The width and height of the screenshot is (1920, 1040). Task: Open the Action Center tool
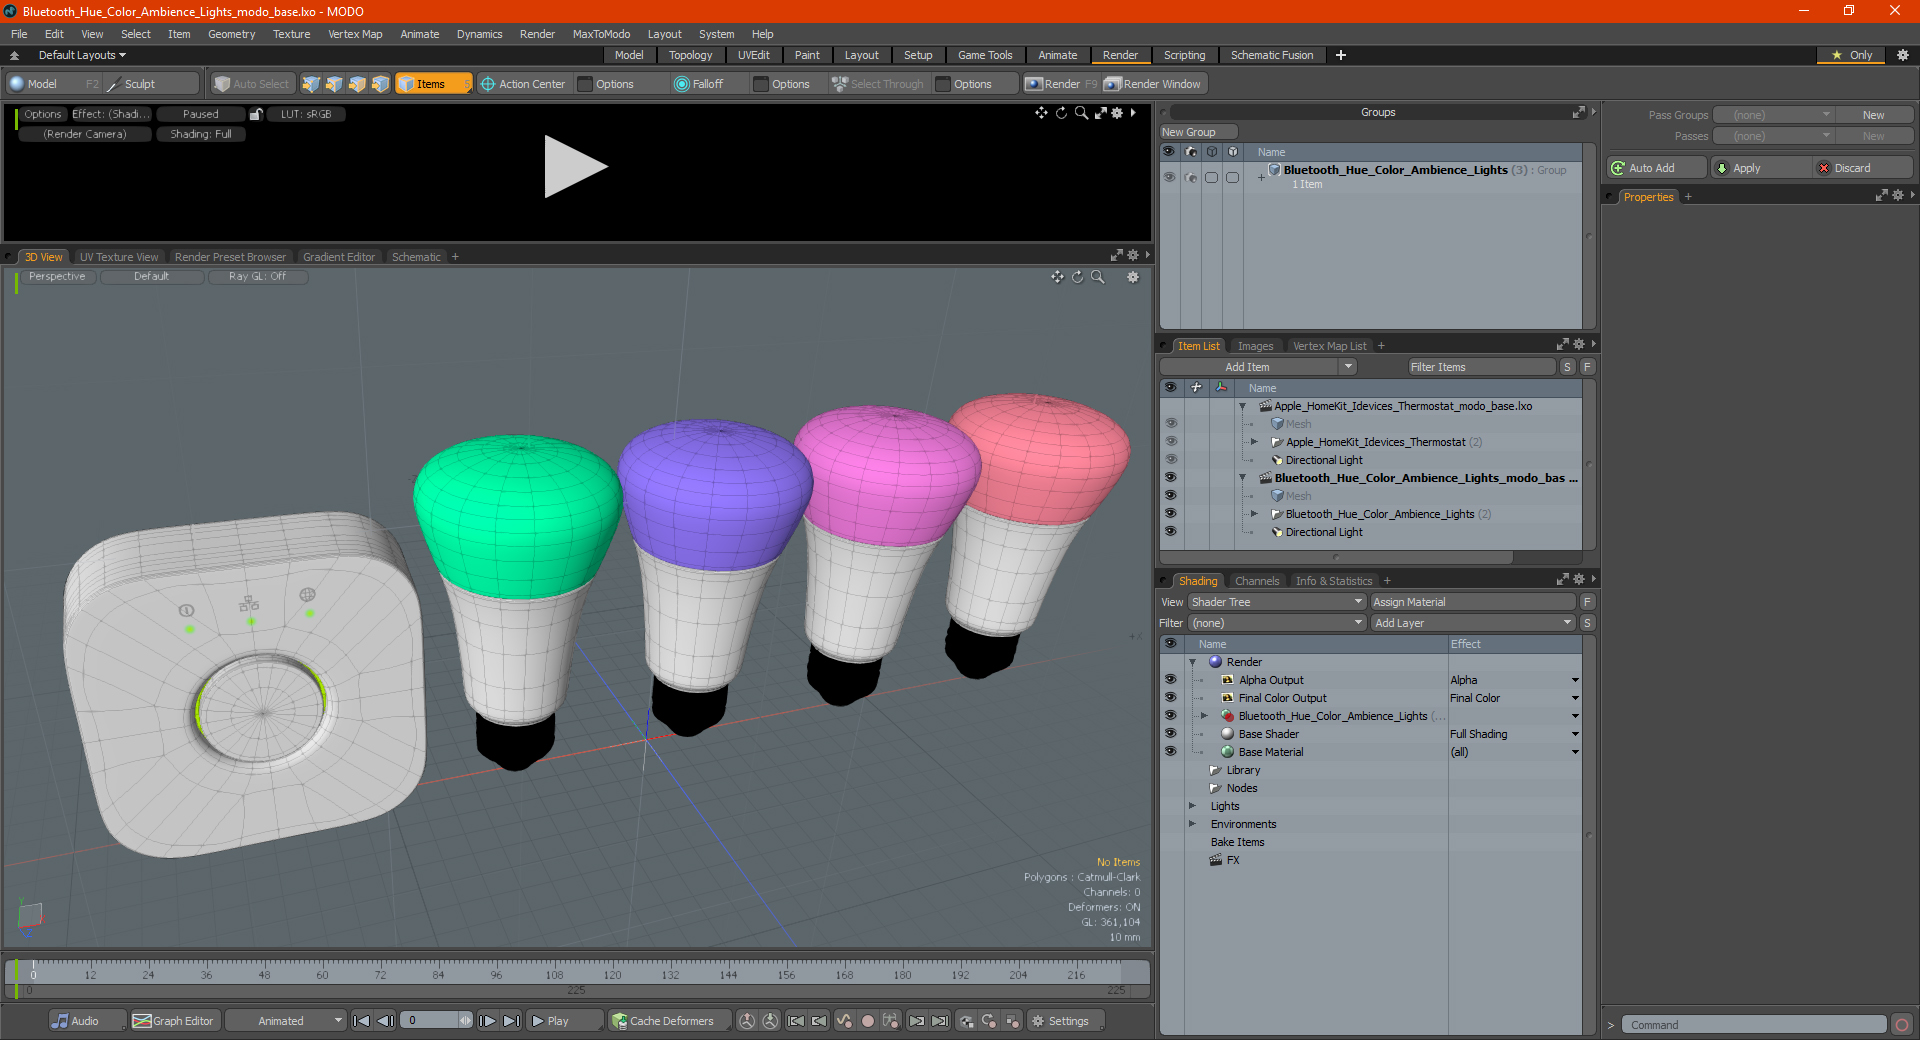coord(523,84)
